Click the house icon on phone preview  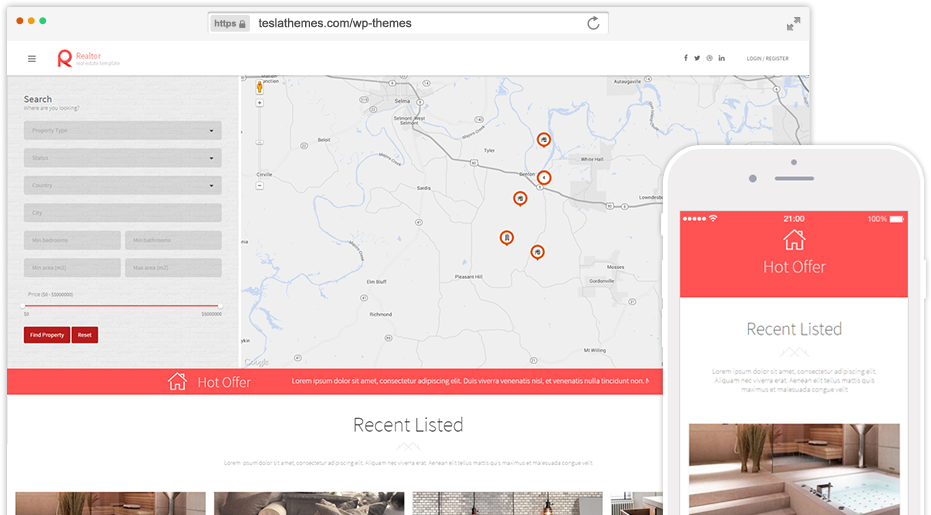(x=794, y=240)
